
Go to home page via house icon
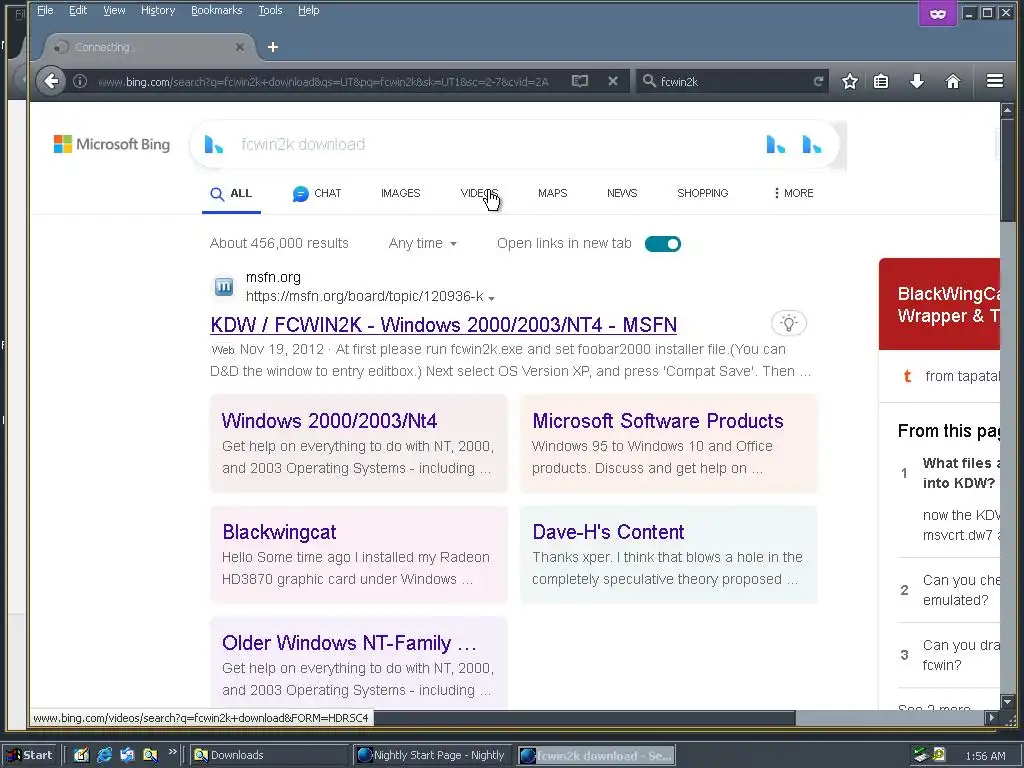pos(953,81)
